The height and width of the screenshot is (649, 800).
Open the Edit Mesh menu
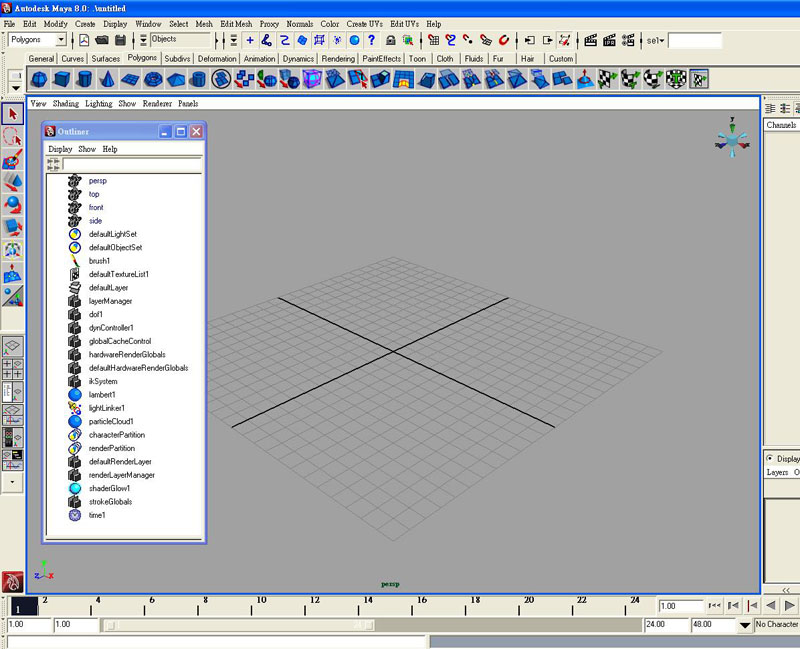pyautogui.click(x=236, y=24)
